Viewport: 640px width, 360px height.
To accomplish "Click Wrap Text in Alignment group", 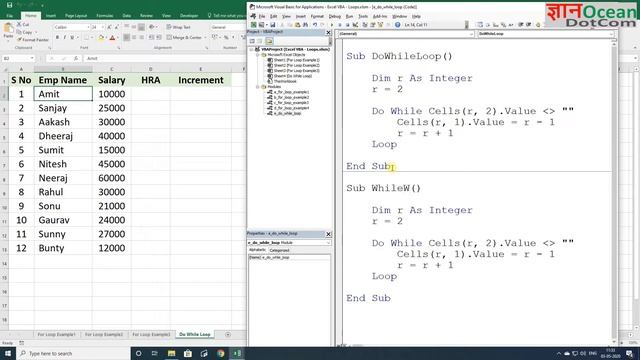I will click(x=179, y=27).
